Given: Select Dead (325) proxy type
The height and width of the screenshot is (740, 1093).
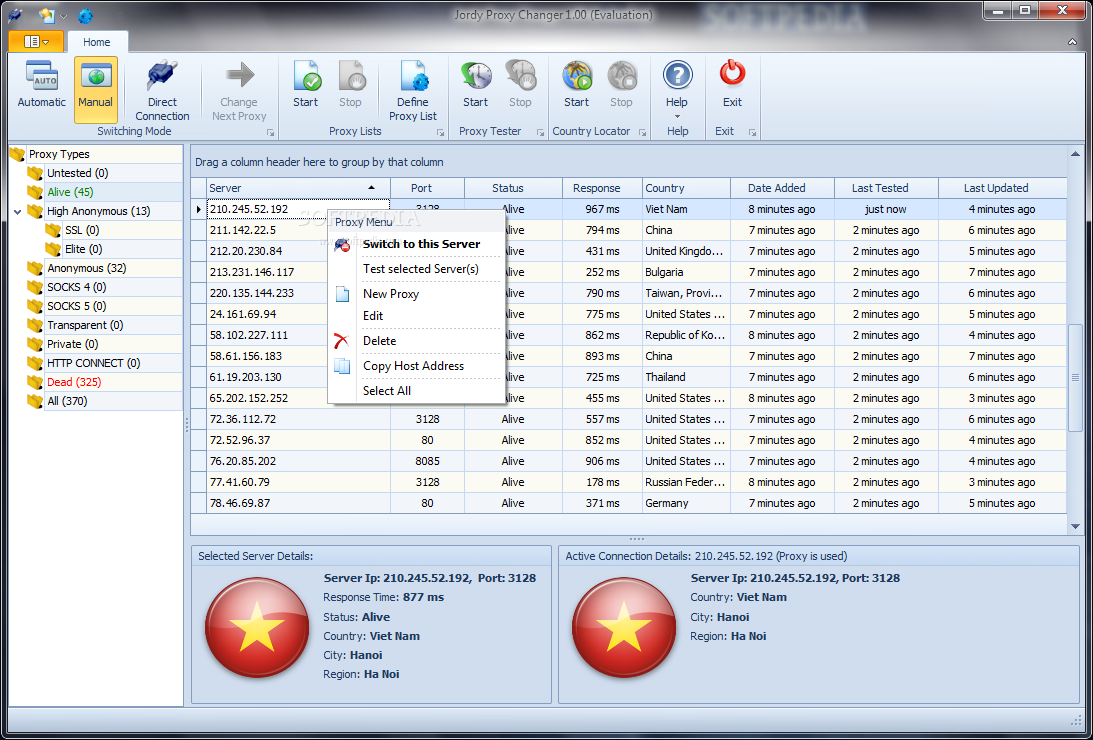Looking at the screenshot, I should coord(74,382).
